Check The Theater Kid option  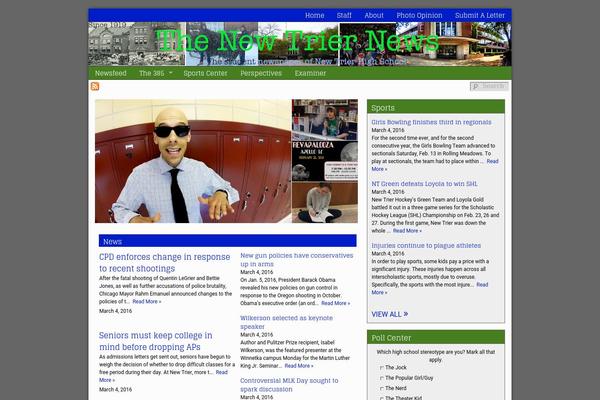(382, 398)
